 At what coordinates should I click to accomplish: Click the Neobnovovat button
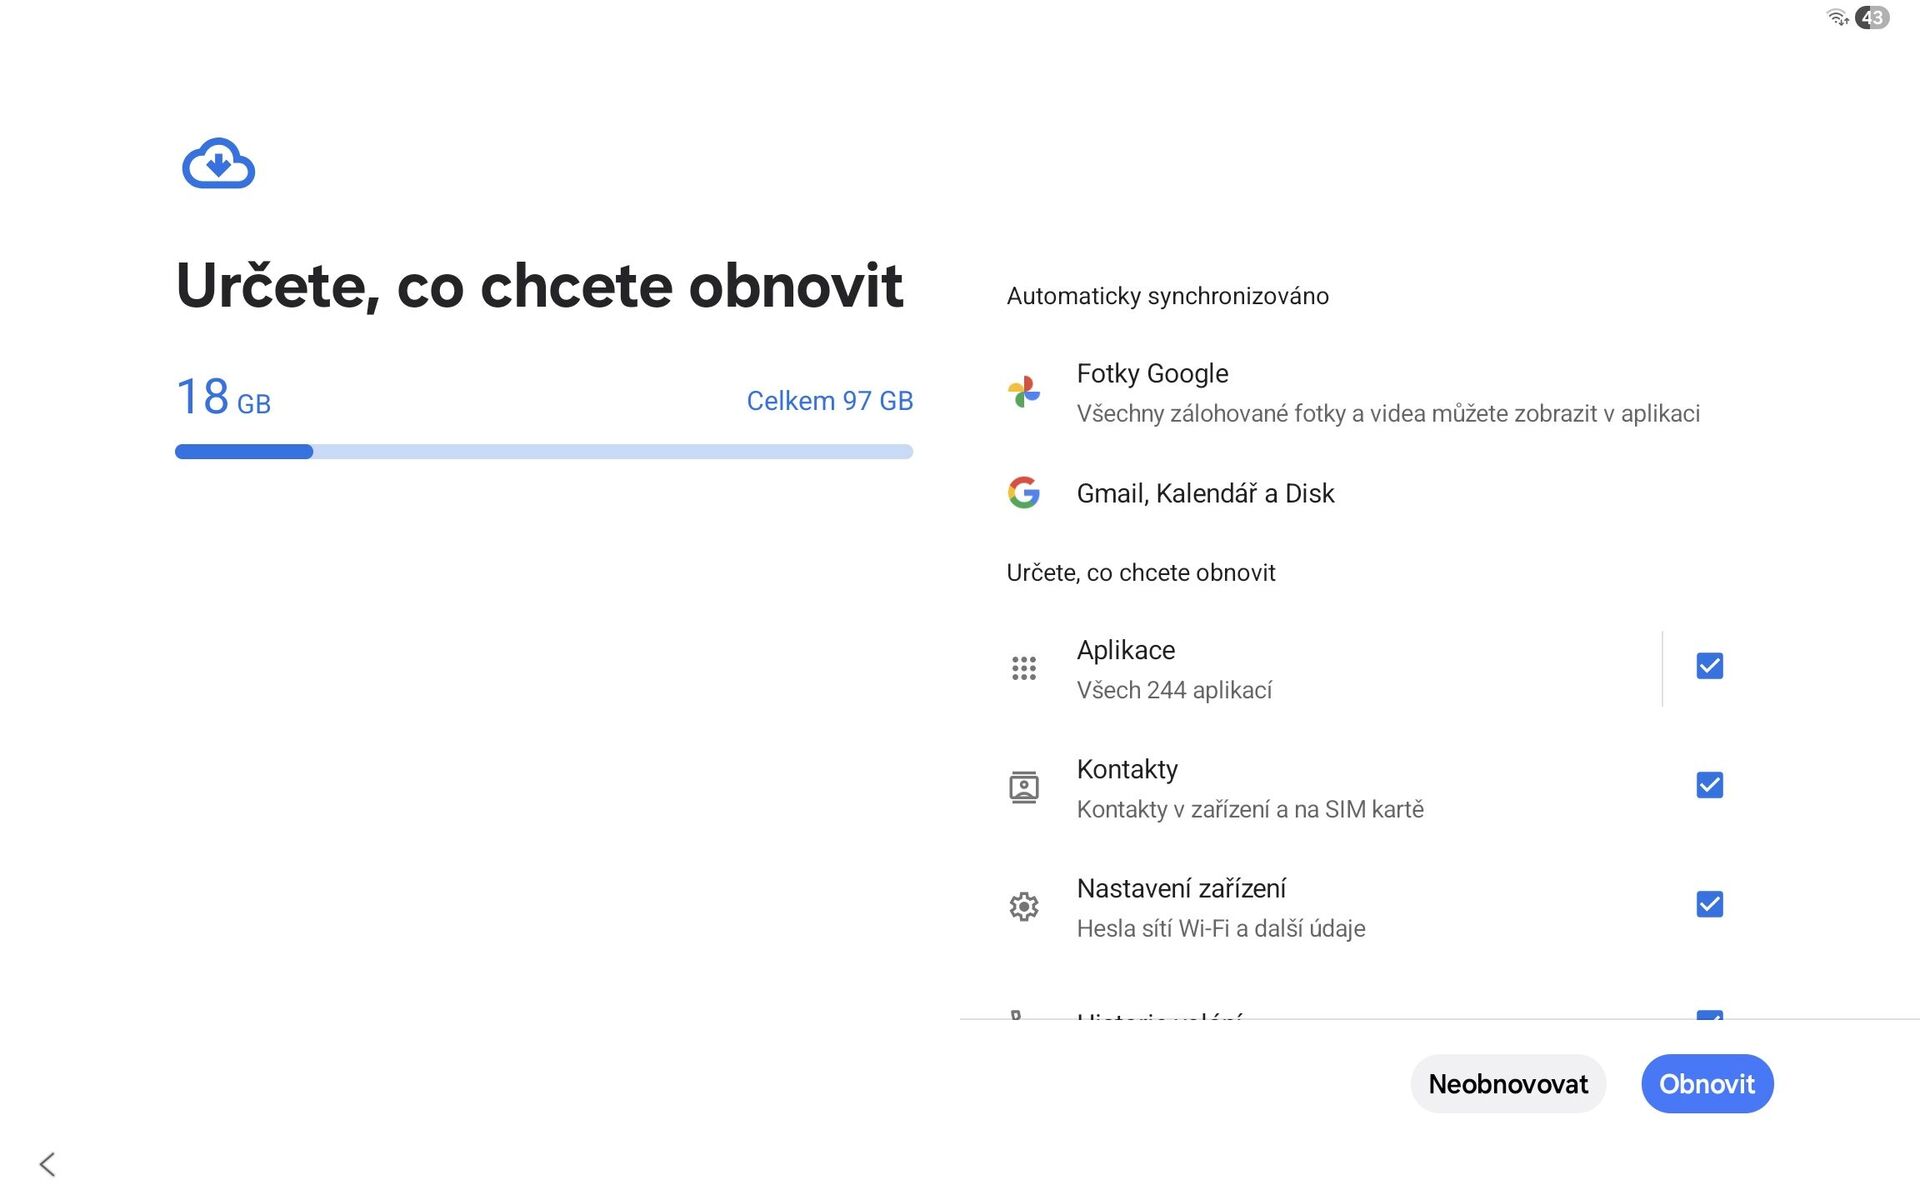click(x=1507, y=1084)
